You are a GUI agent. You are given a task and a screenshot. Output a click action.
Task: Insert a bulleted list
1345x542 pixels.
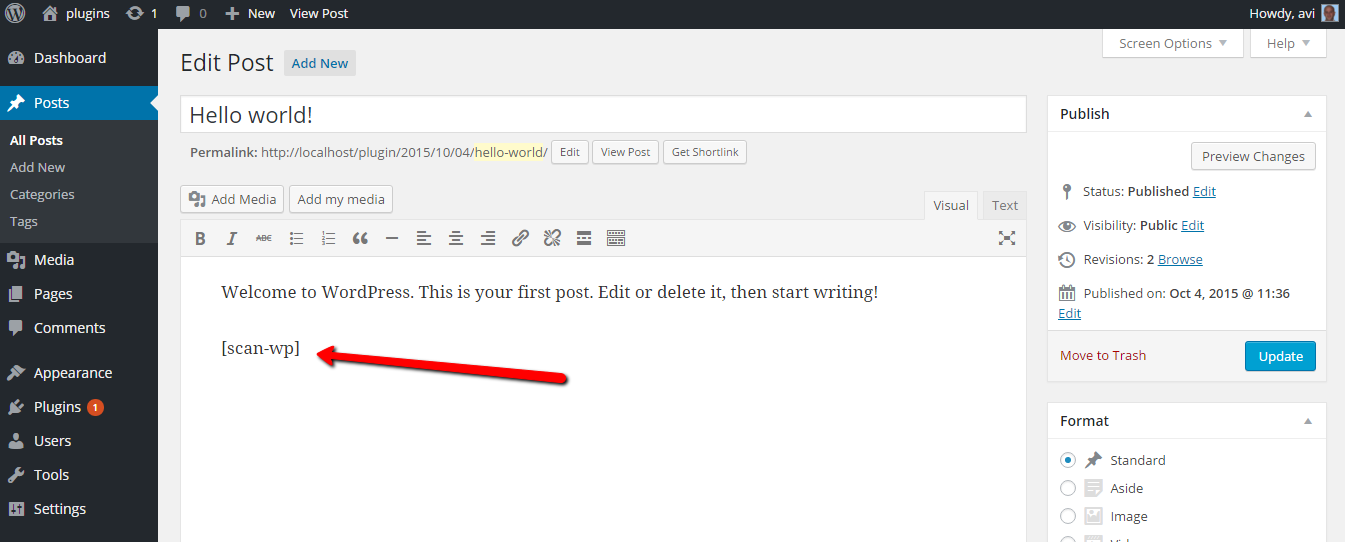point(296,238)
